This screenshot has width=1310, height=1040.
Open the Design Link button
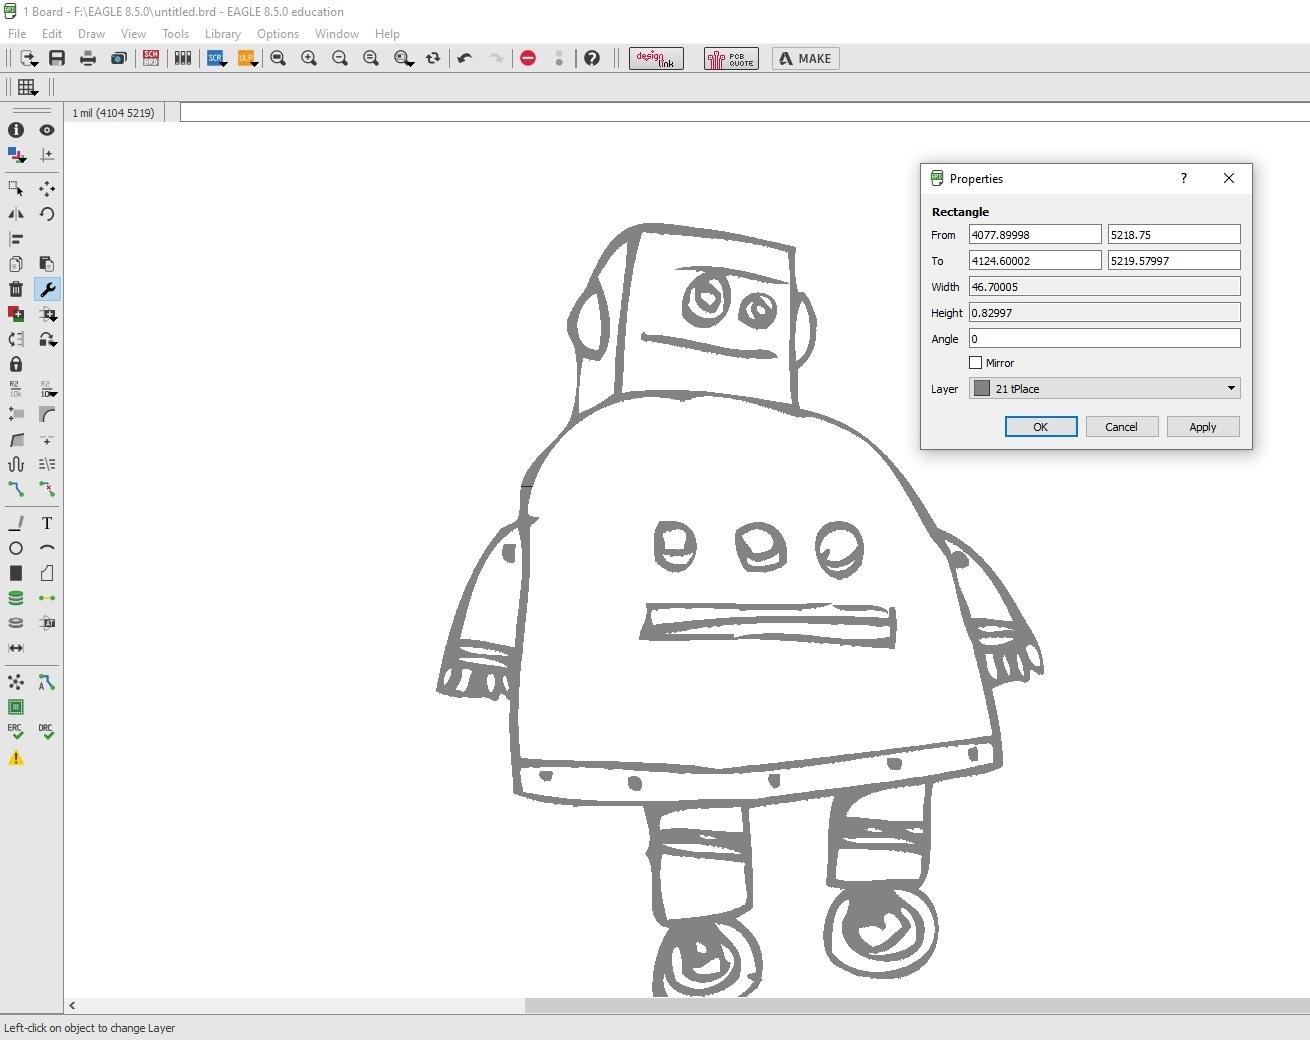pos(656,58)
